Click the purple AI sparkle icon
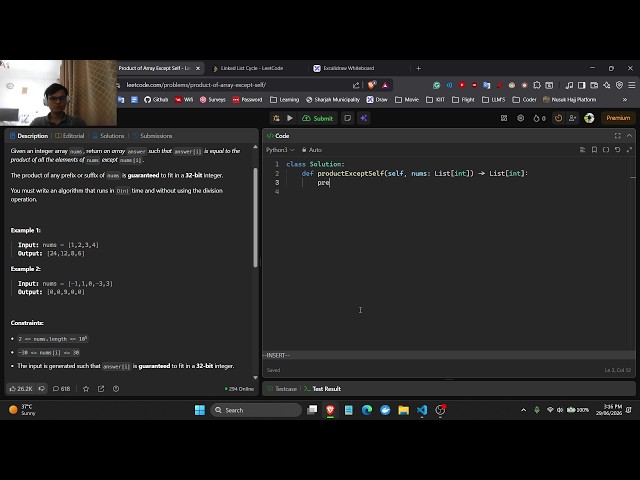This screenshot has width=640, height=480. (x=364, y=118)
